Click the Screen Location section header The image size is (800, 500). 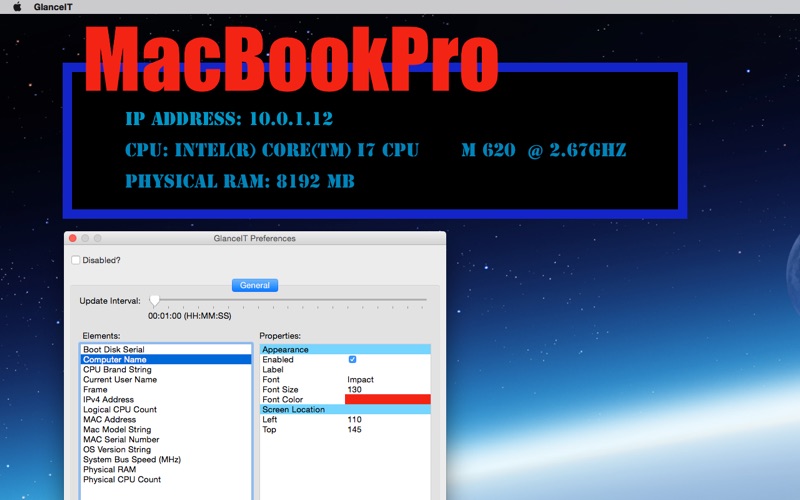[x=345, y=410]
